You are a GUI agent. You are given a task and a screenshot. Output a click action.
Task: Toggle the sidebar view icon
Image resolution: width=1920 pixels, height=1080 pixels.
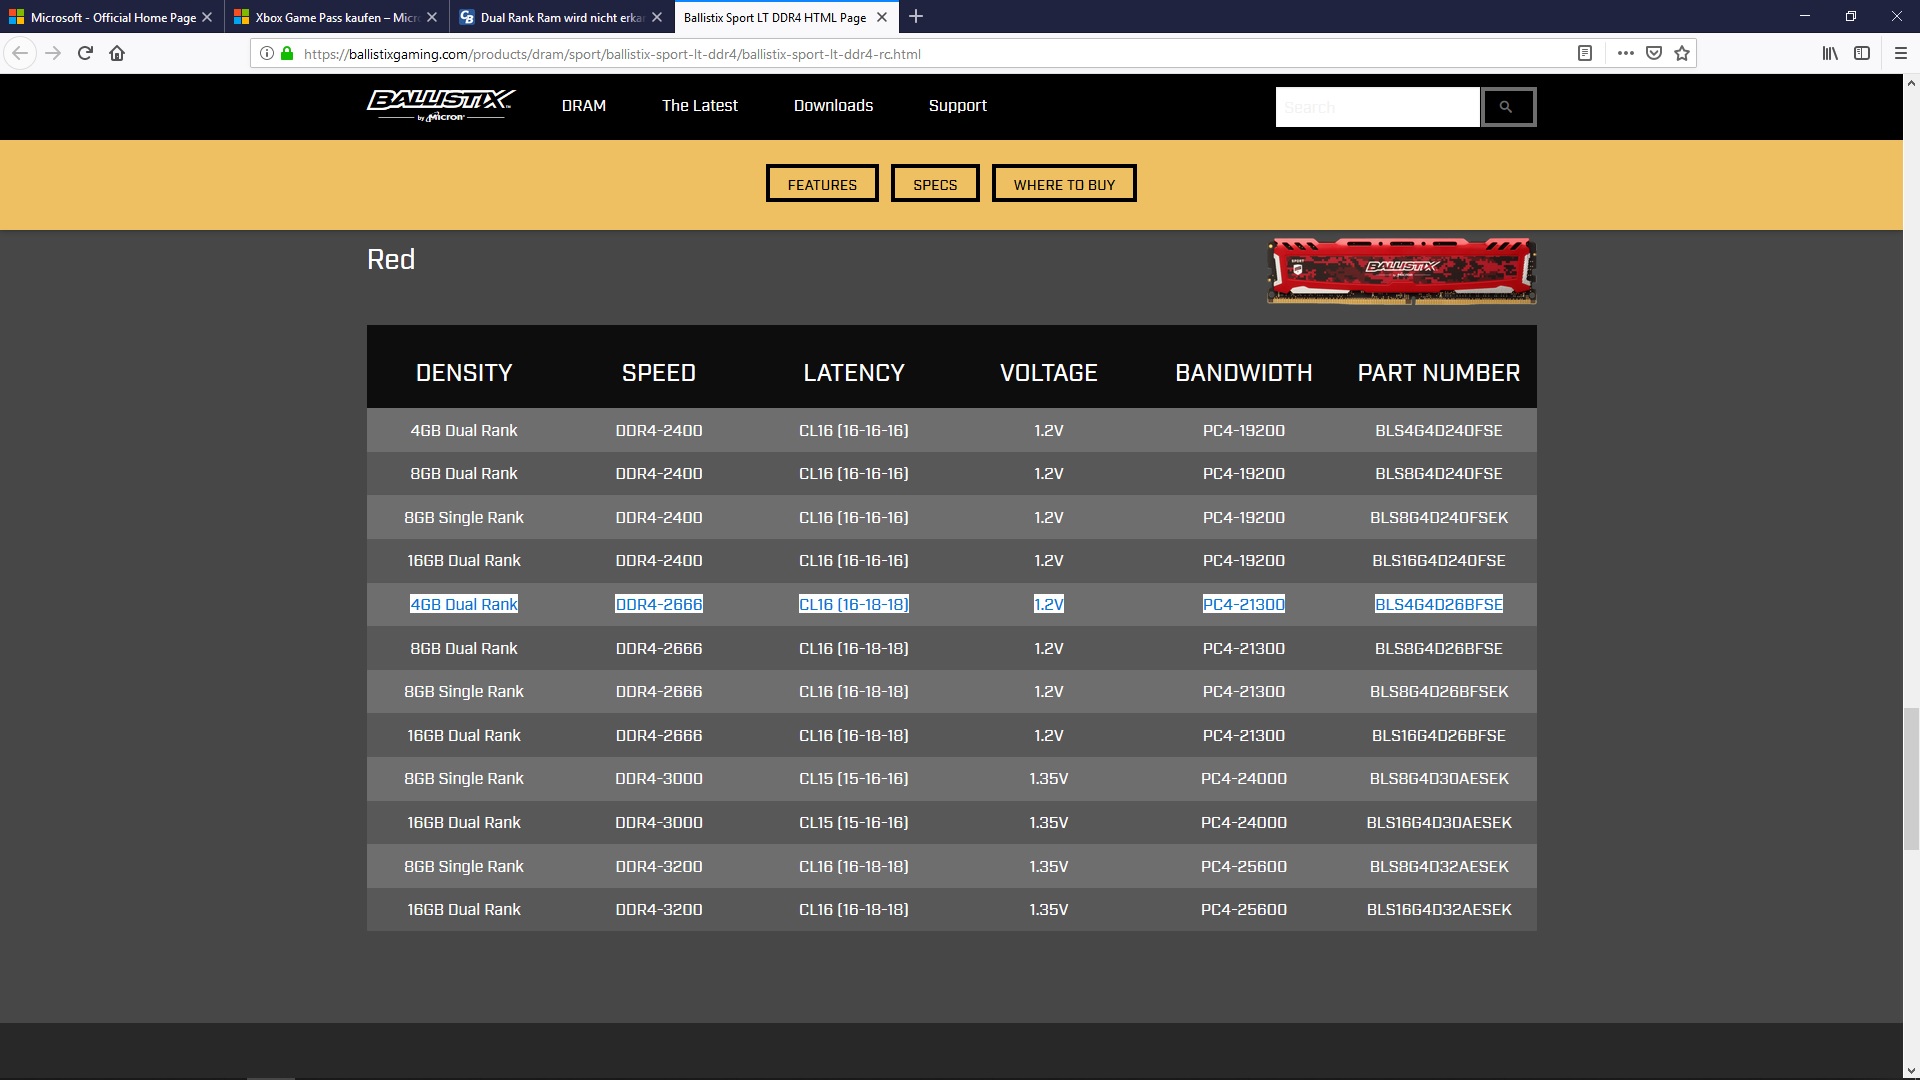(x=1862, y=54)
